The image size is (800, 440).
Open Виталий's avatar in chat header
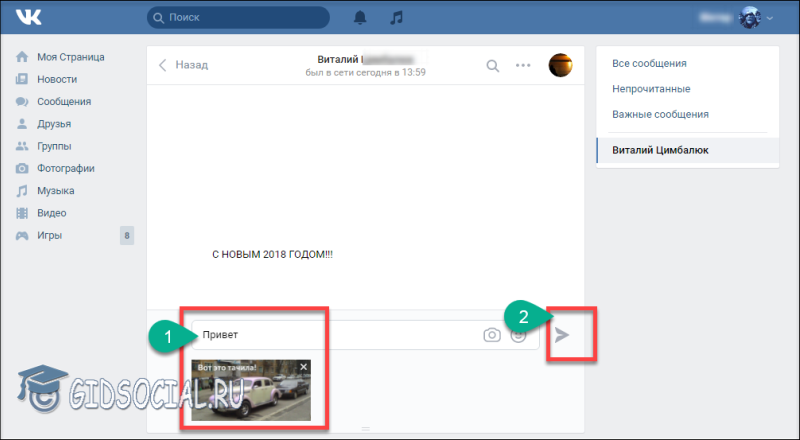pos(560,65)
